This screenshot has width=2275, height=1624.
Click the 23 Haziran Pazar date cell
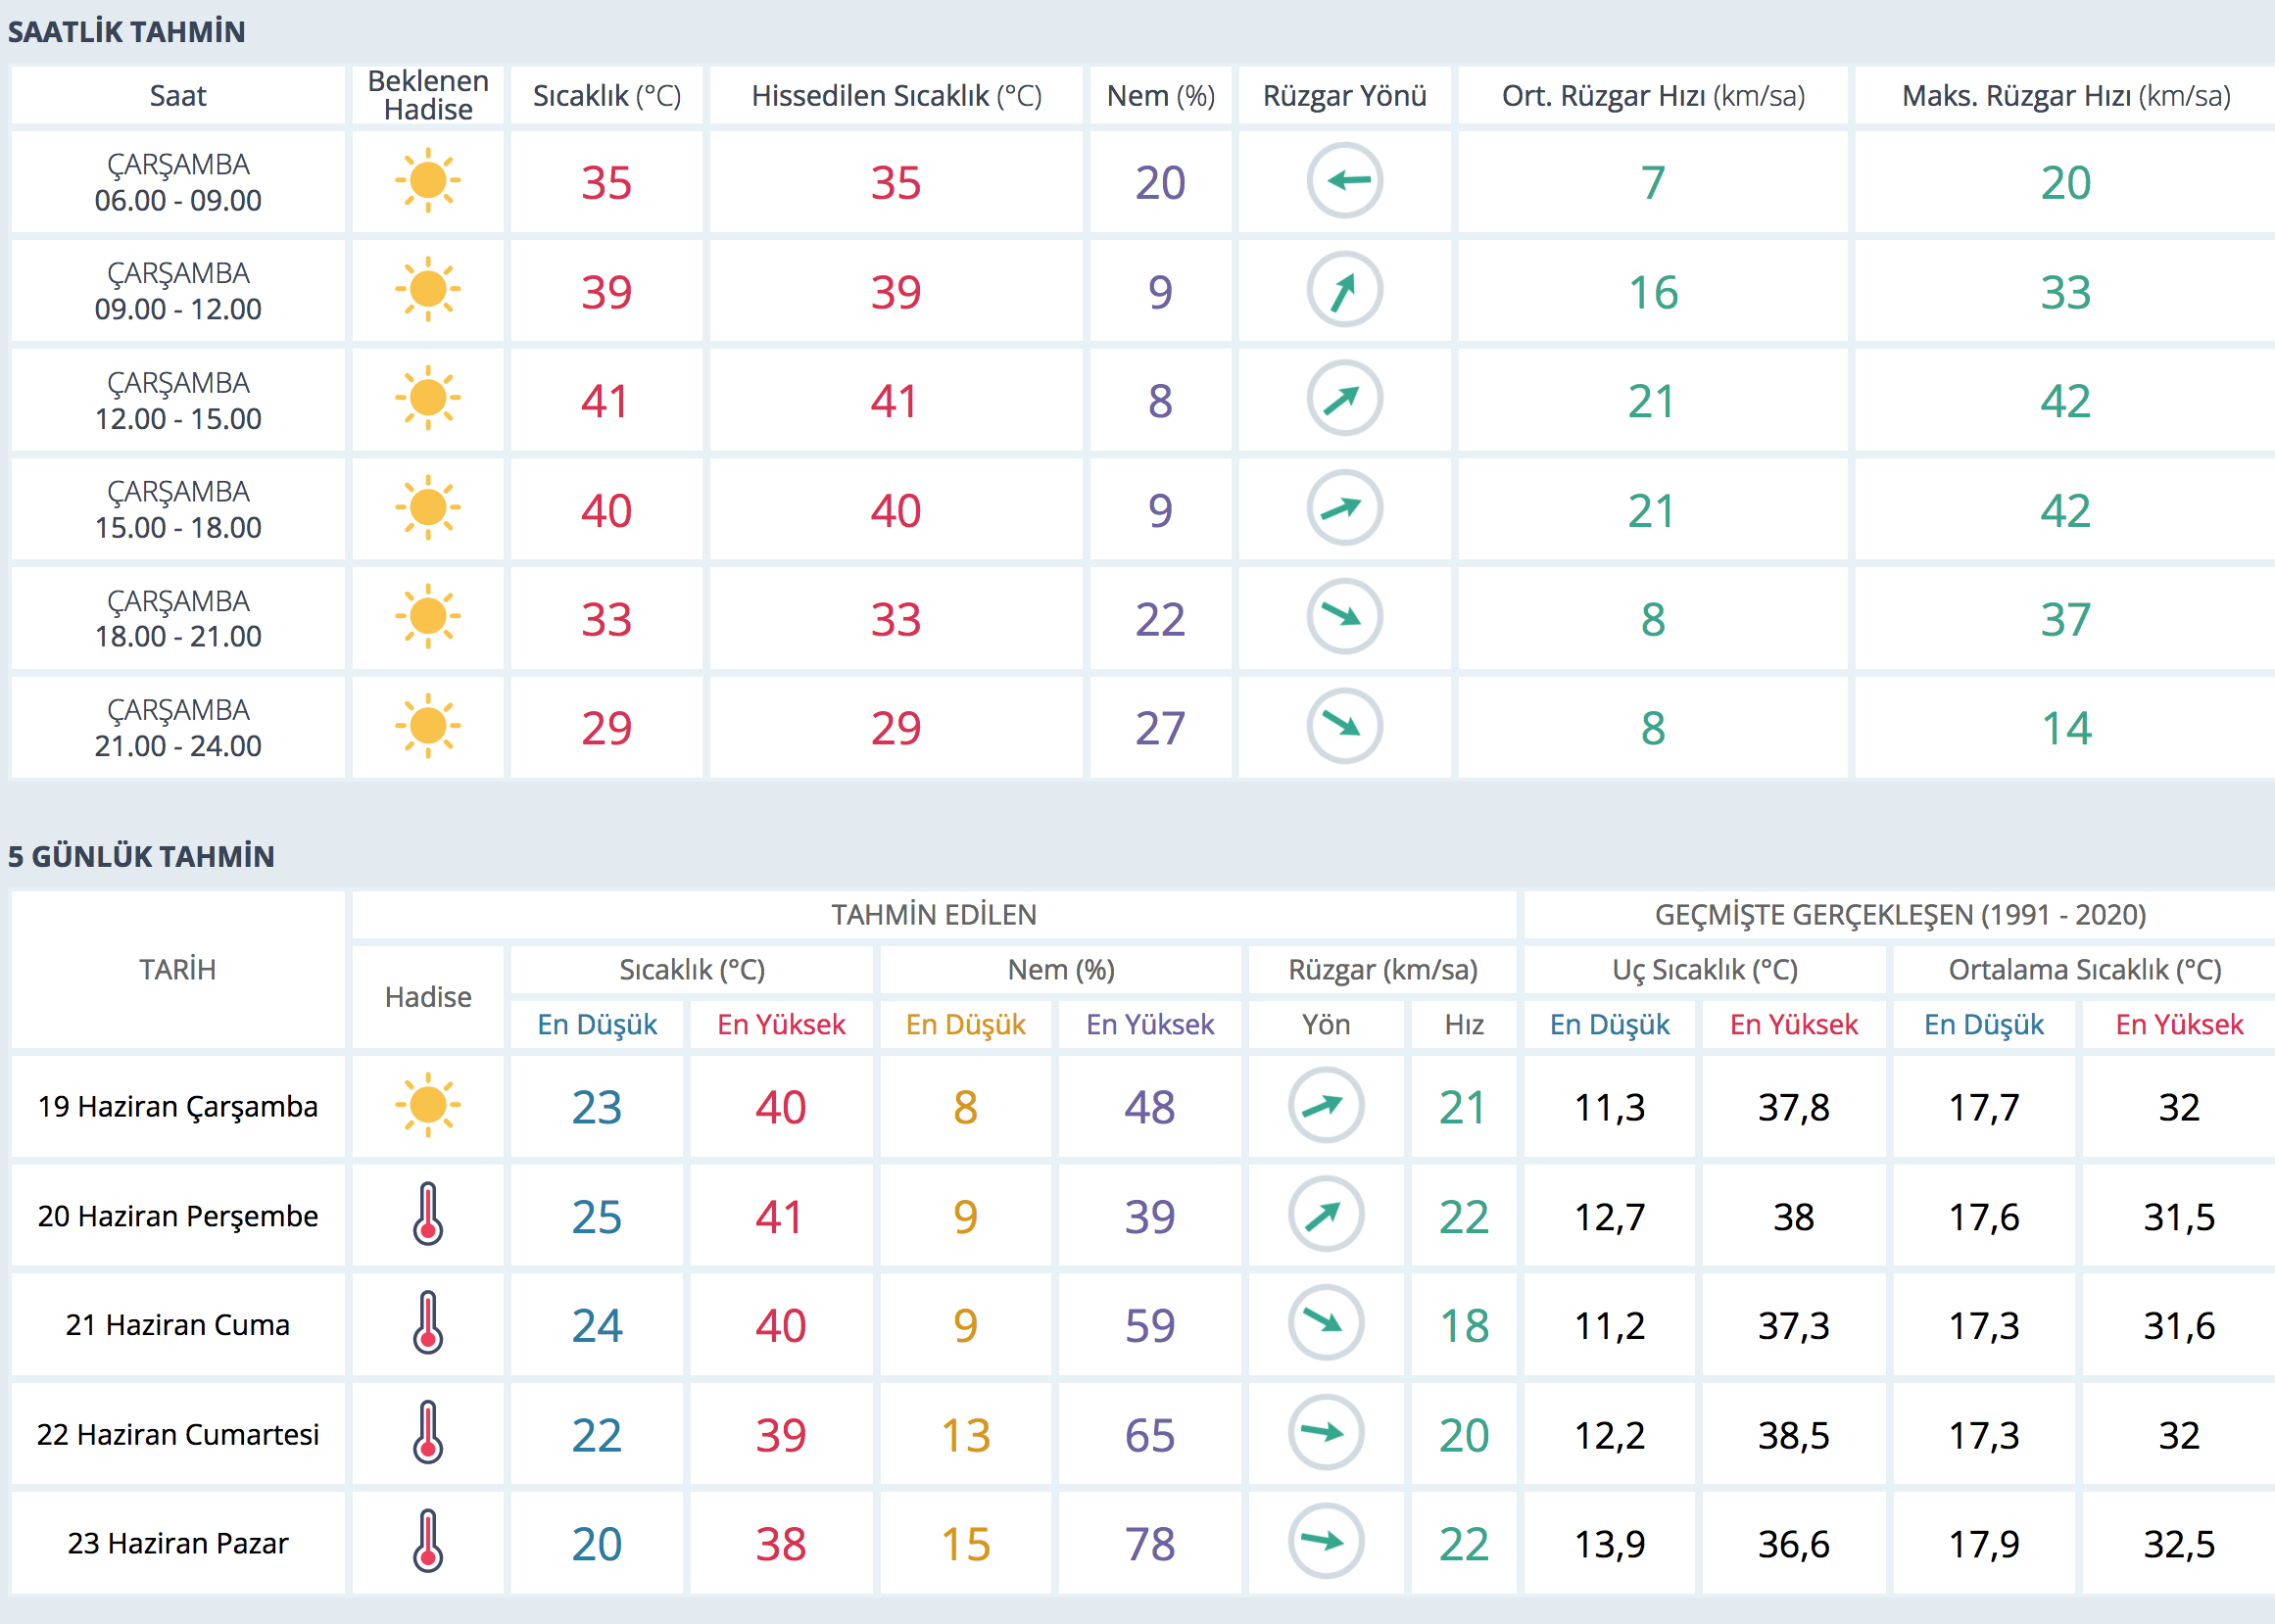[178, 1543]
